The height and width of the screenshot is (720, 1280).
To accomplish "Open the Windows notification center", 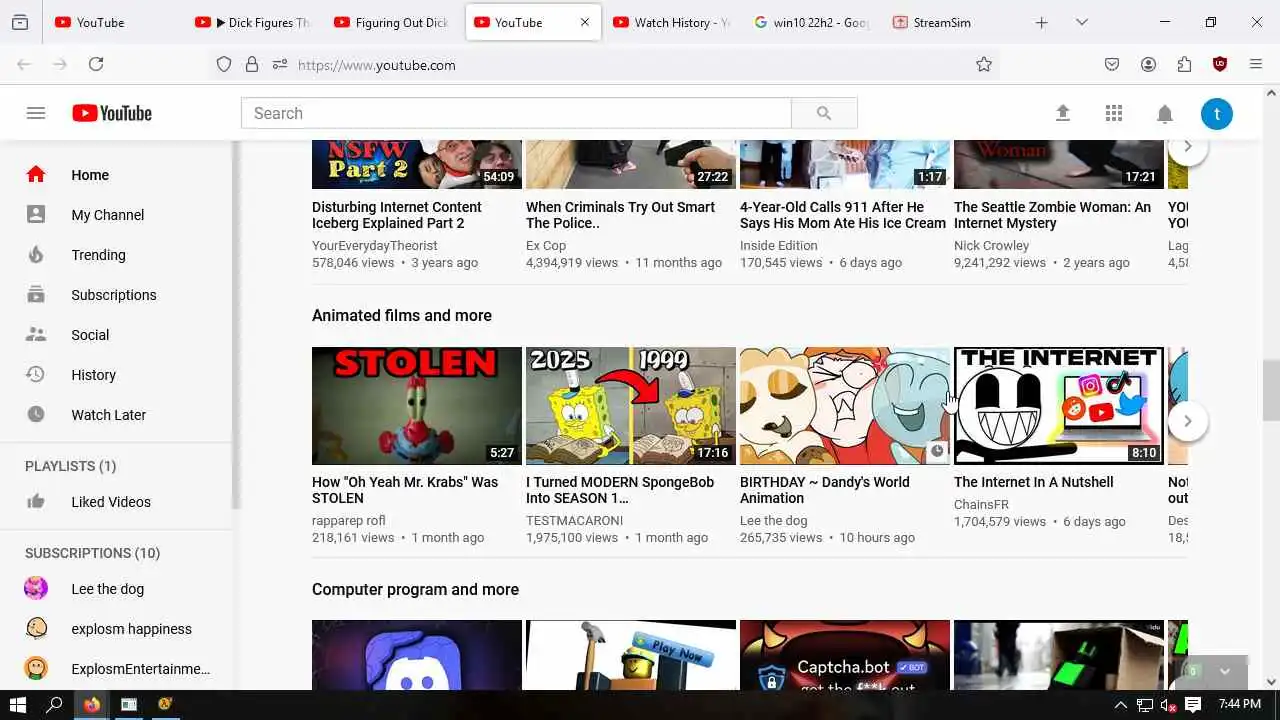I will pos(1193,705).
